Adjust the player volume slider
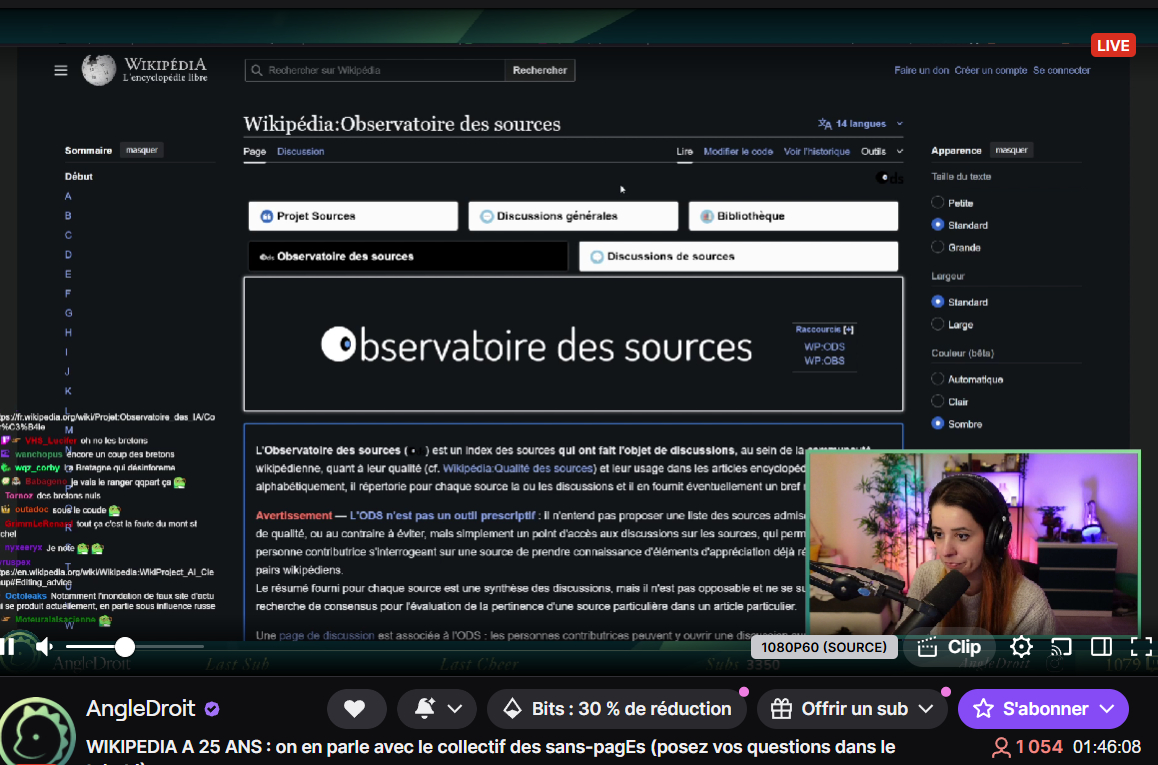 [124, 647]
